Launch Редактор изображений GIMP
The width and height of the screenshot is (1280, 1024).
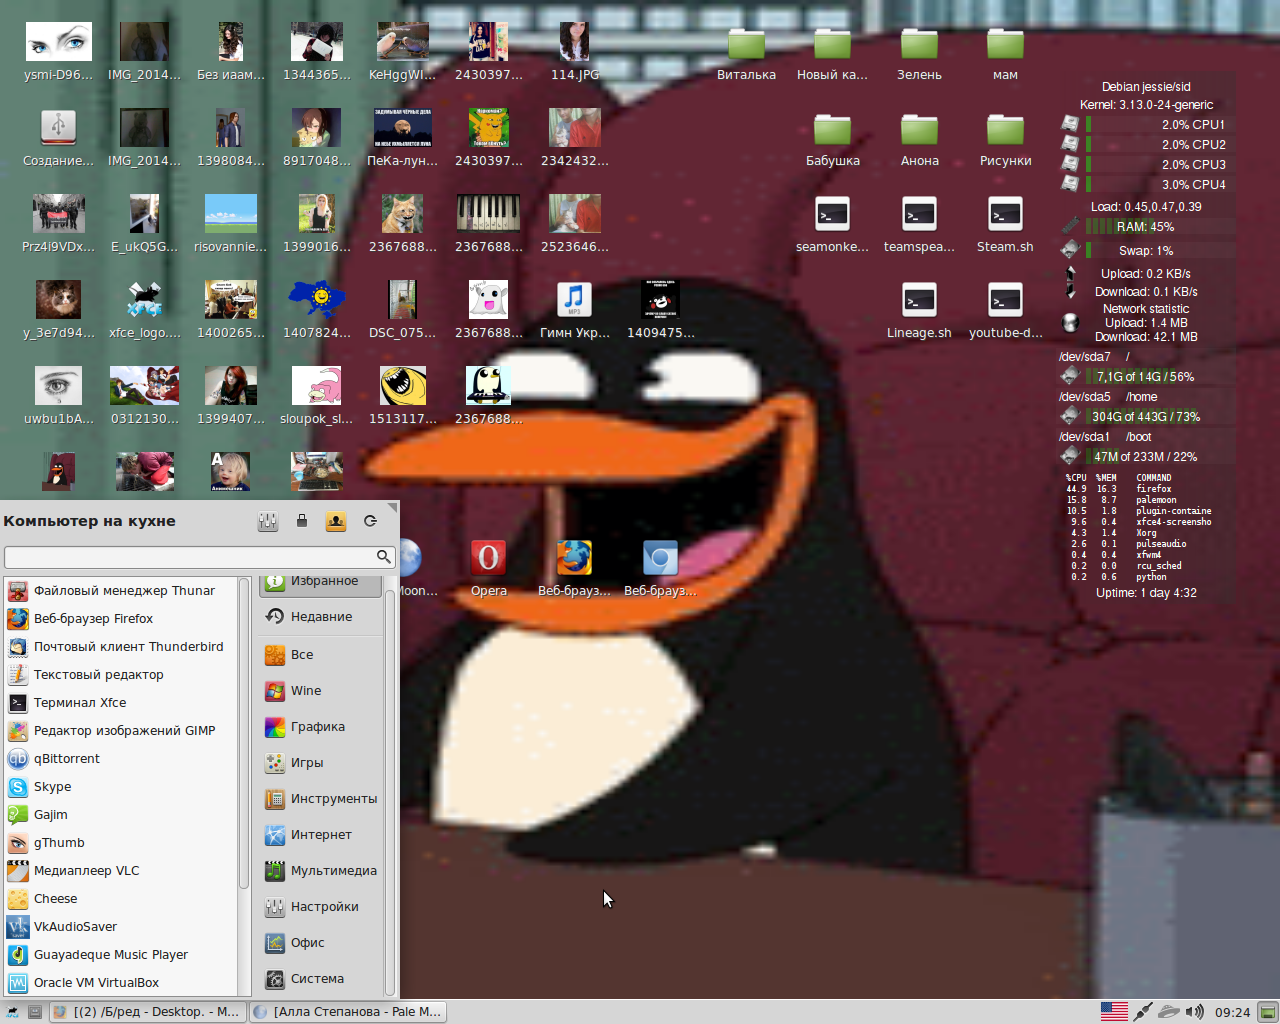[120, 731]
